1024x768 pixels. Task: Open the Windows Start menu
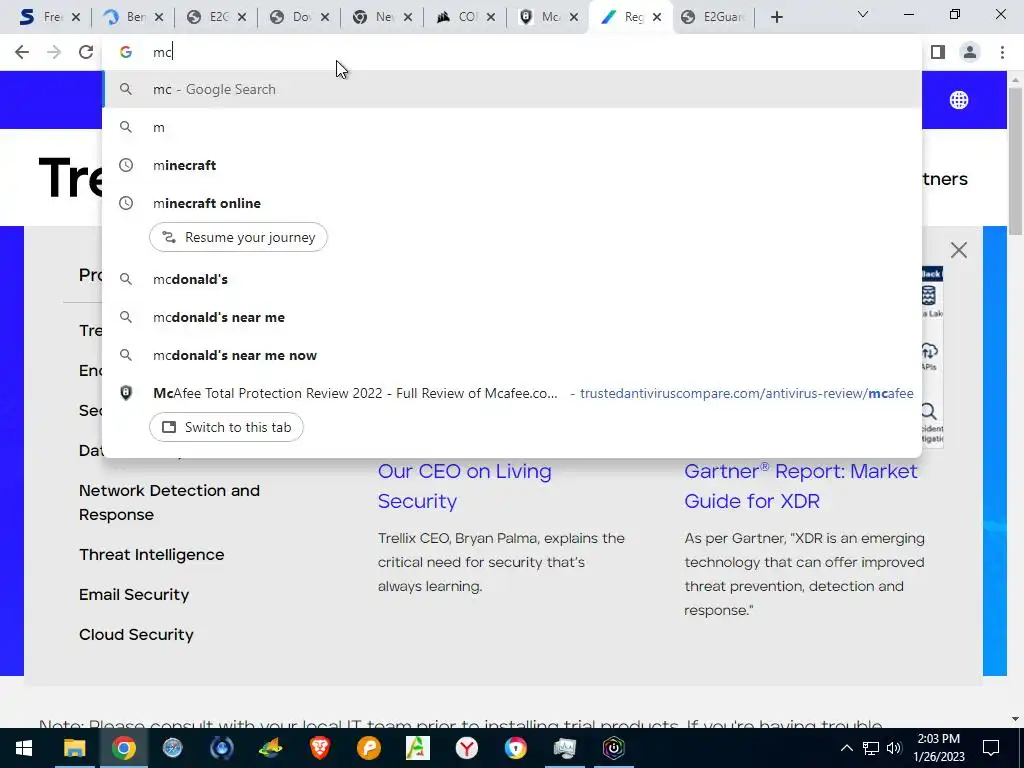[24, 748]
